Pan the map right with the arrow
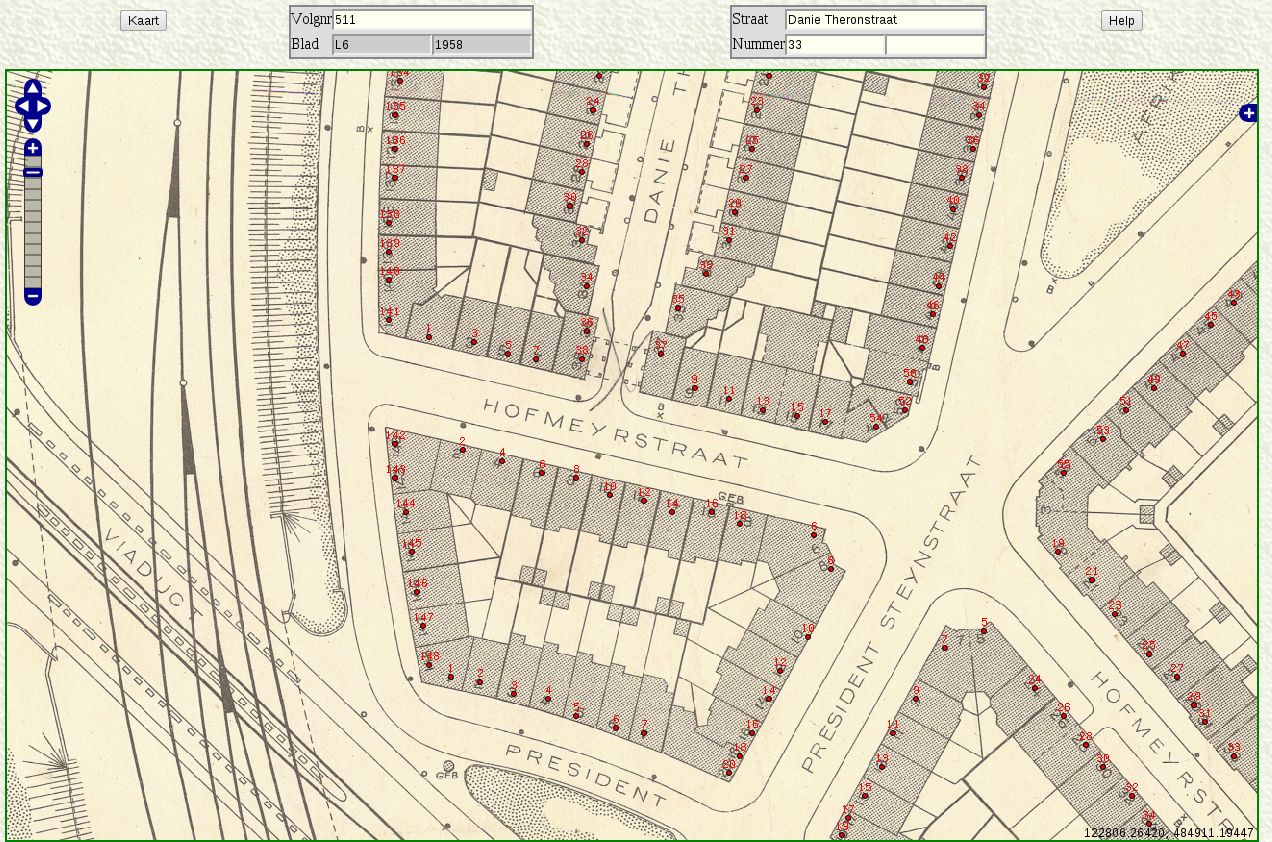The image size is (1272, 842). click(43, 106)
